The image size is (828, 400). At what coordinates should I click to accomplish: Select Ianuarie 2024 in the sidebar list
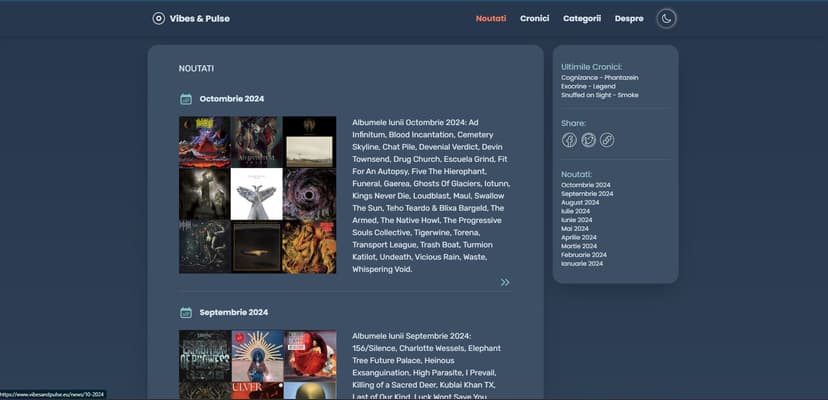pyautogui.click(x=582, y=264)
